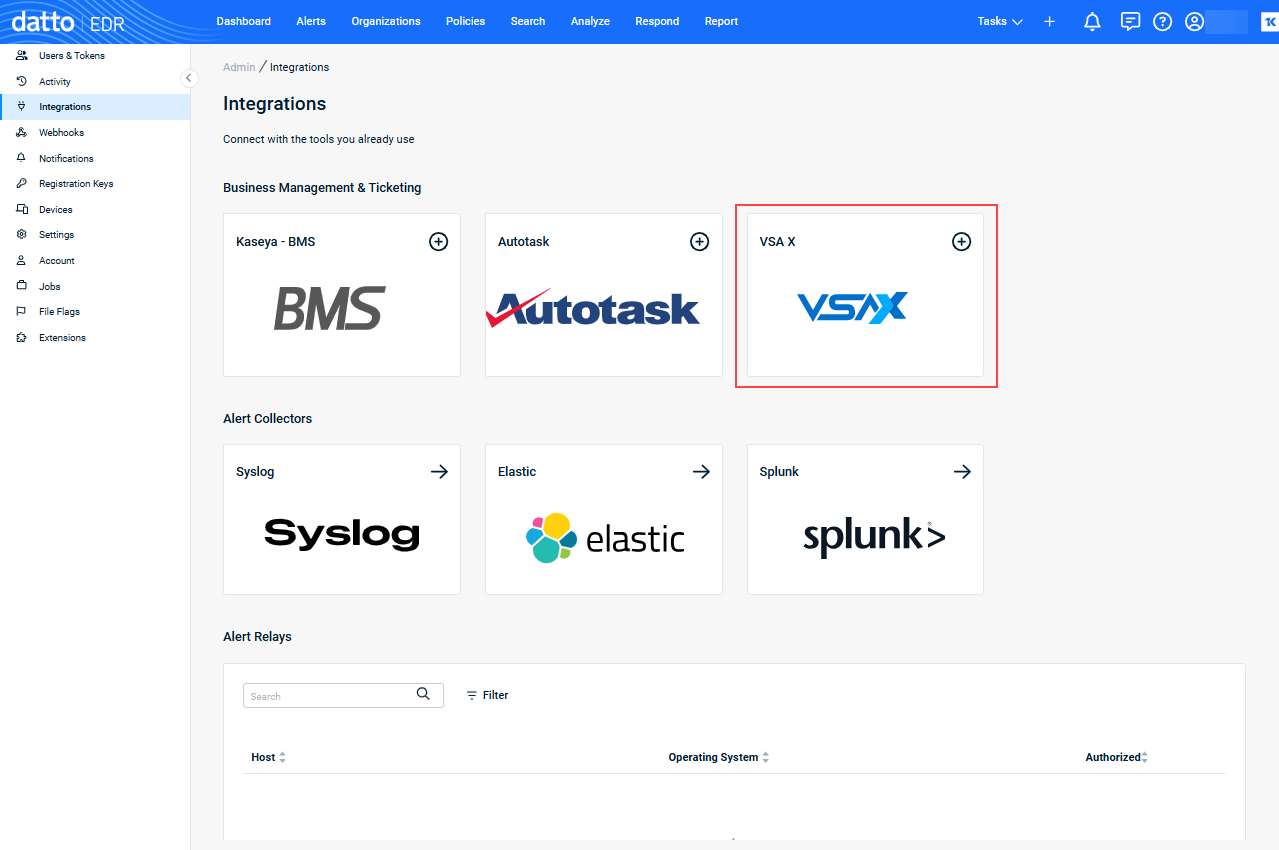This screenshot has width=1279, height=850.
Task: Open the Splunk collector arrow
Action: coord(962,472)
